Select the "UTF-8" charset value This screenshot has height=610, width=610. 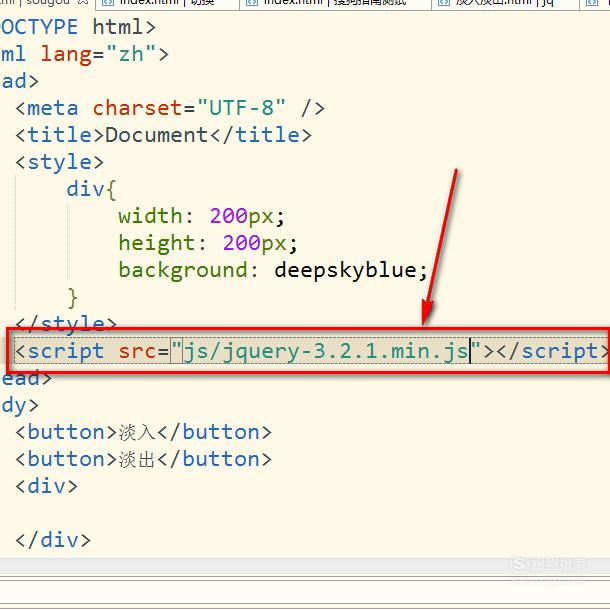[241, 108]
